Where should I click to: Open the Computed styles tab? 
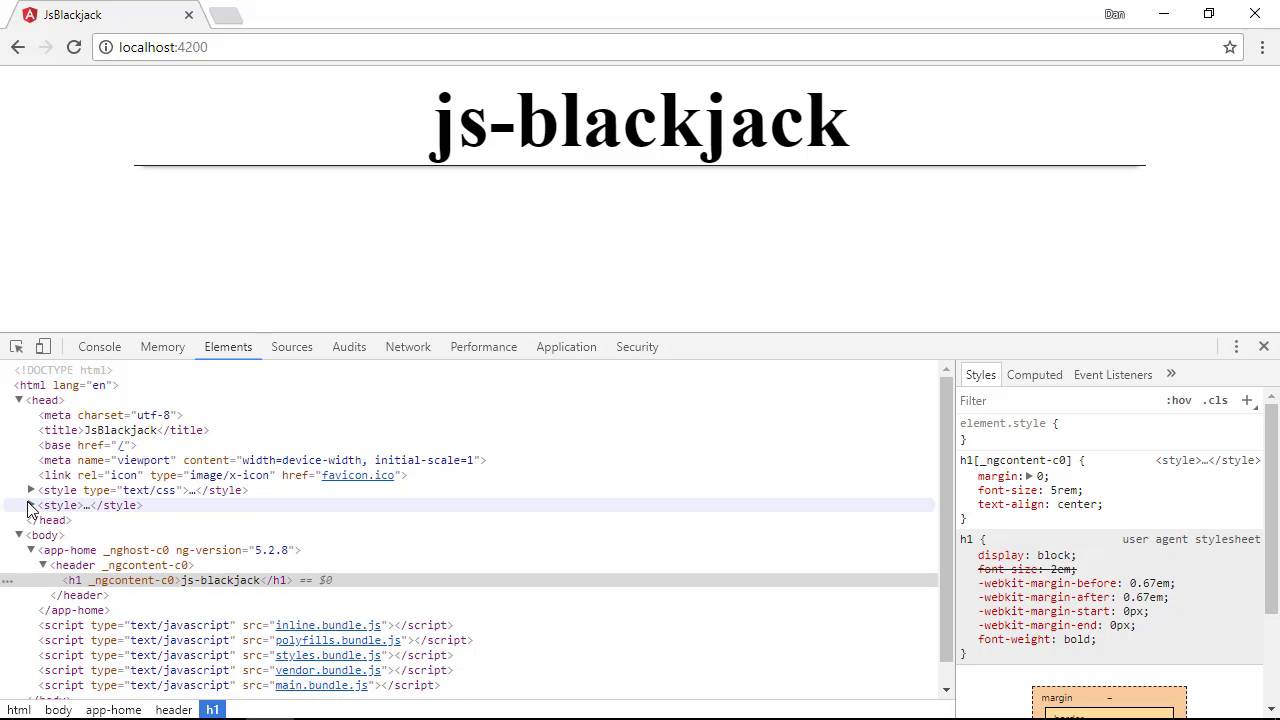(x=1035, y=374)
